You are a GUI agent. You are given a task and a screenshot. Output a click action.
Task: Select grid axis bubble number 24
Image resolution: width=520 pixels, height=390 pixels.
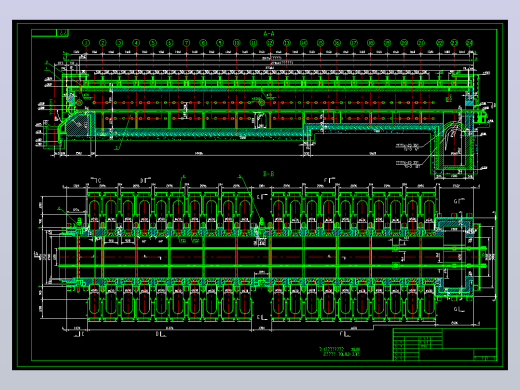[x=469, y=43]
